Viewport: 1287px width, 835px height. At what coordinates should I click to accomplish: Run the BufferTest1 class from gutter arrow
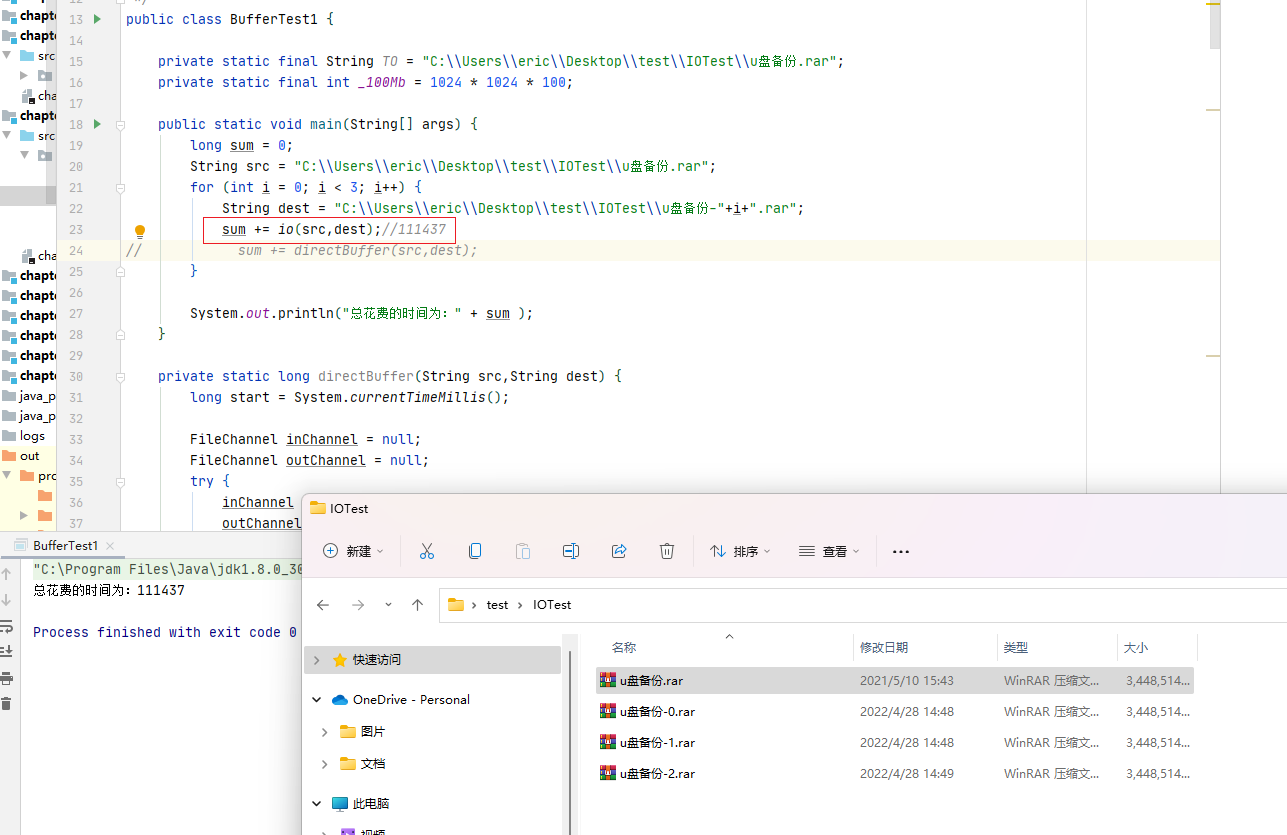point(97,19)
